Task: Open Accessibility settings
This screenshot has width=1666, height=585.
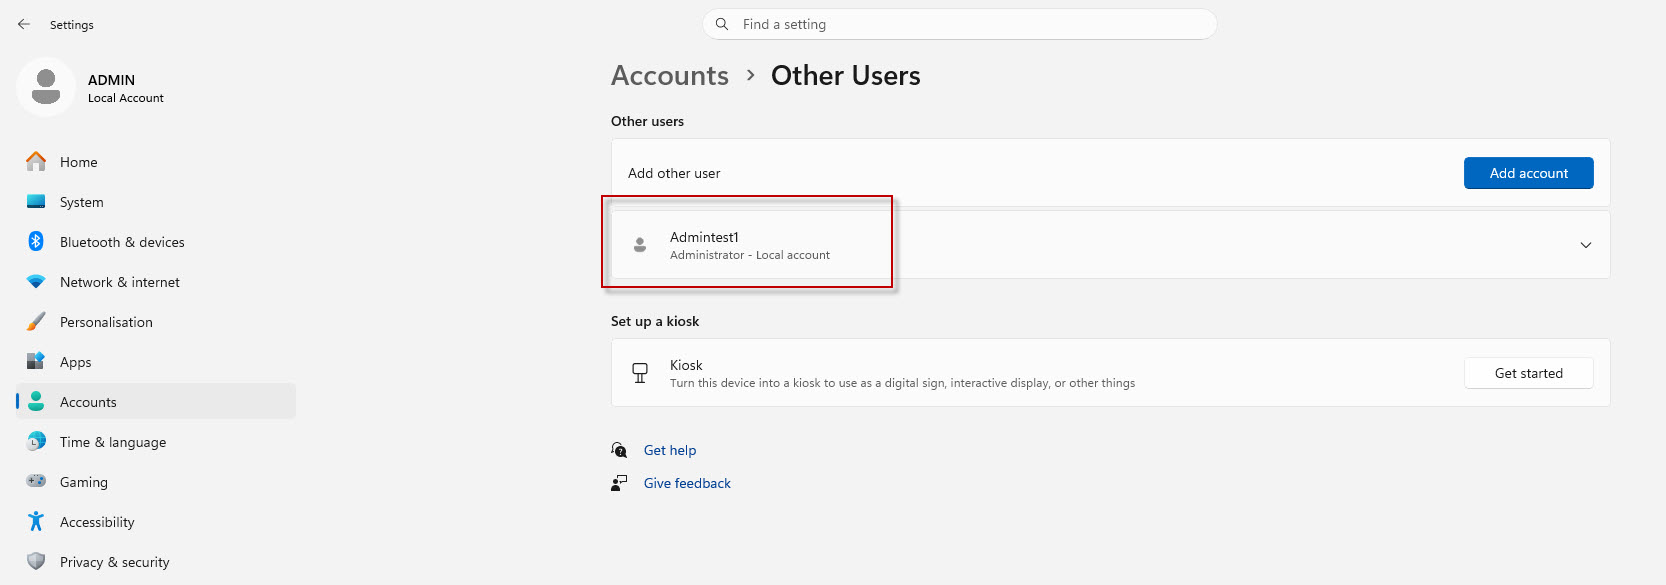Action: pyautogui.click(x=156, y=521)
